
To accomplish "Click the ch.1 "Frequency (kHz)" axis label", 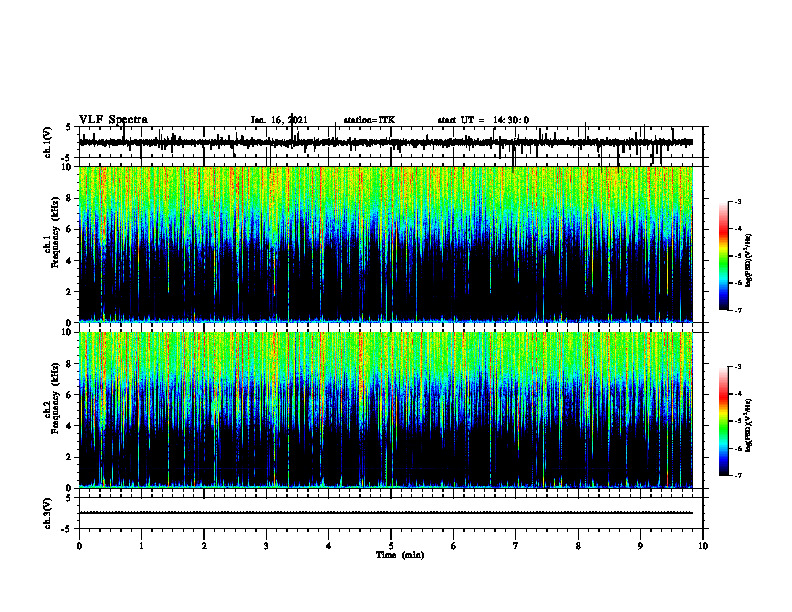I will click(55, 234).
